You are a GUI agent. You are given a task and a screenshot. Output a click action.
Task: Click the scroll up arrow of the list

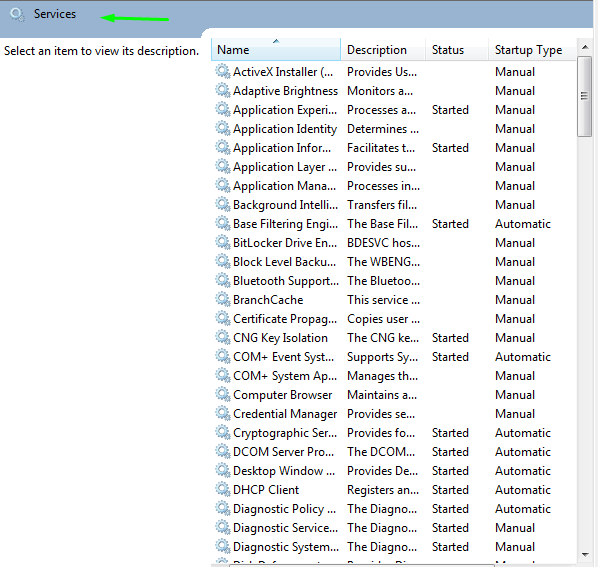pos(585,47)
